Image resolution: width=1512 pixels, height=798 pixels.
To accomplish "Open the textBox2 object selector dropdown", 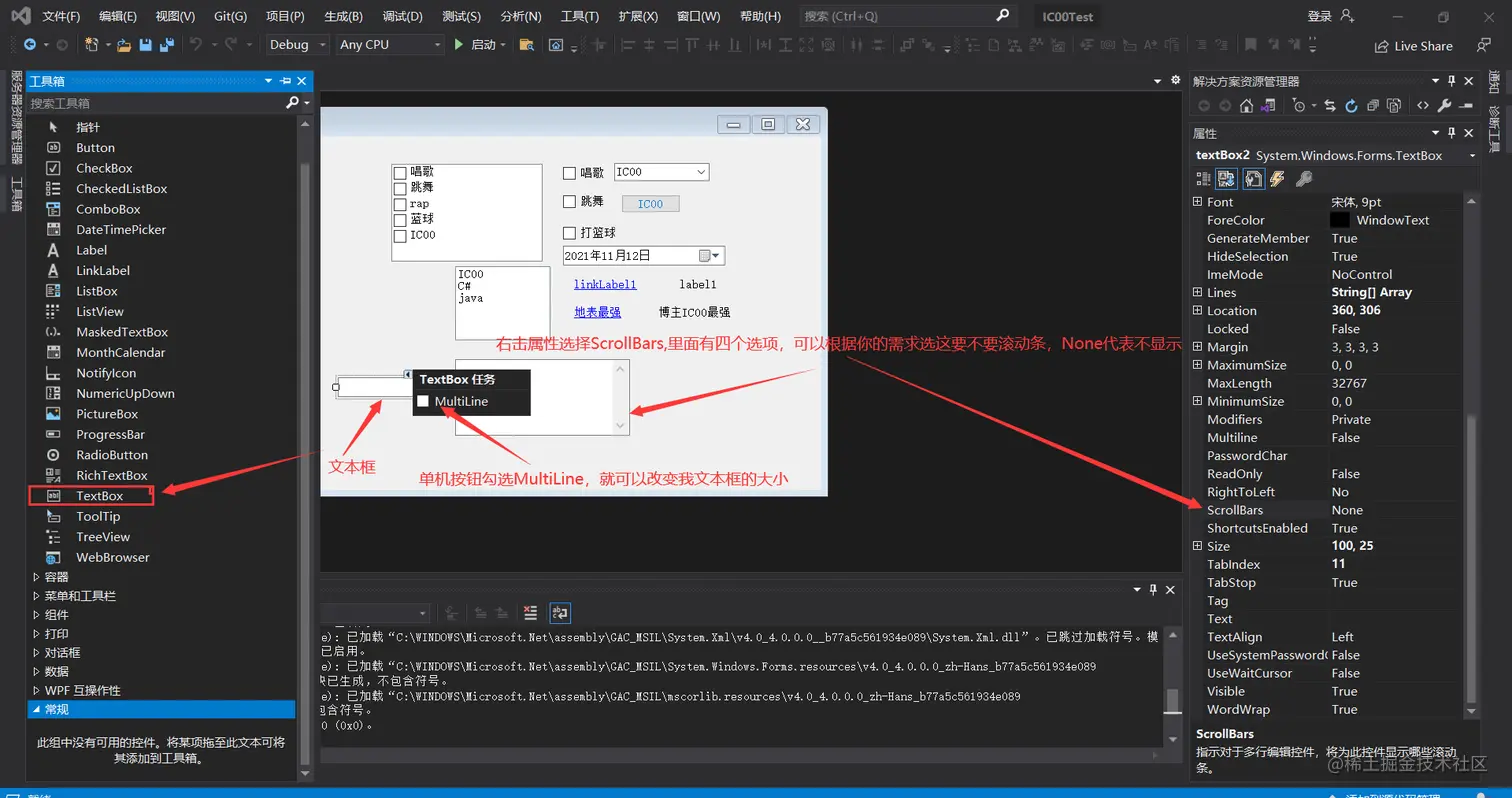I will click(x=1472, y=156).
